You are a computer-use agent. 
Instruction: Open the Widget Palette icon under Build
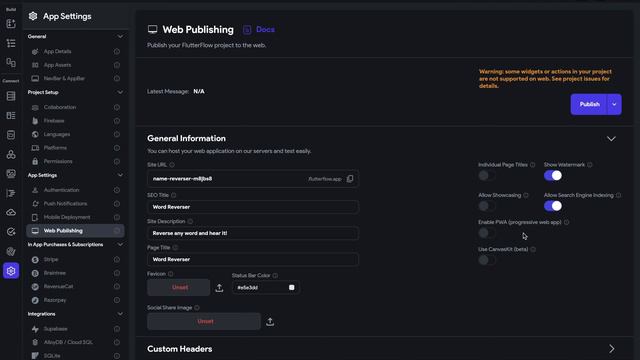(x=11, y=24)
